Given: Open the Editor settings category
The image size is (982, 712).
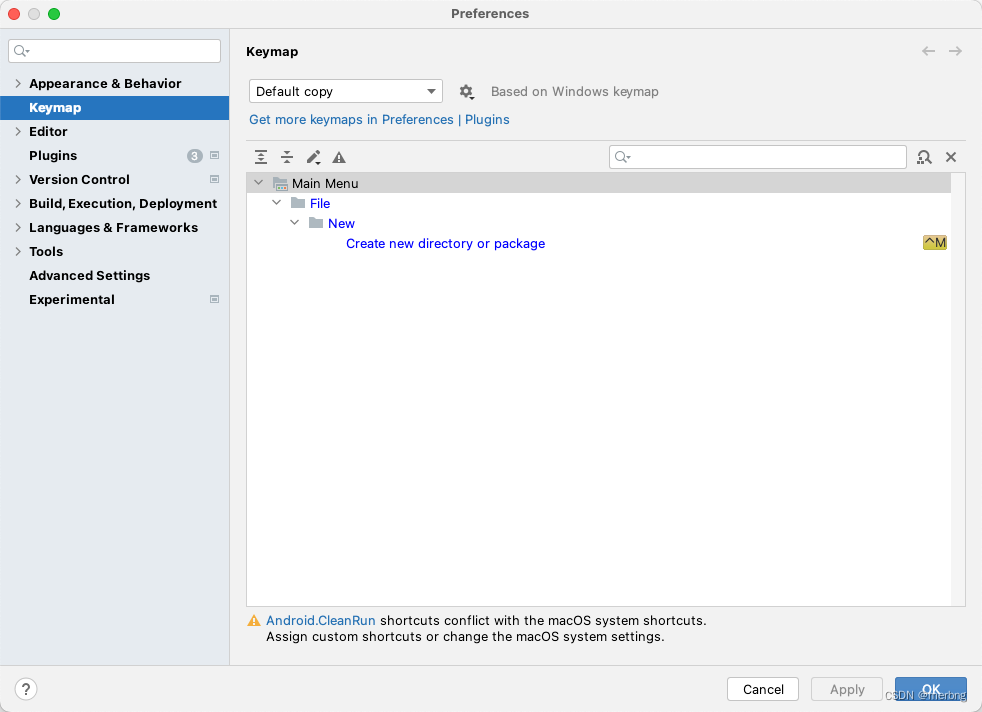Looking at the screenshot, I should (x=48, y=132).
